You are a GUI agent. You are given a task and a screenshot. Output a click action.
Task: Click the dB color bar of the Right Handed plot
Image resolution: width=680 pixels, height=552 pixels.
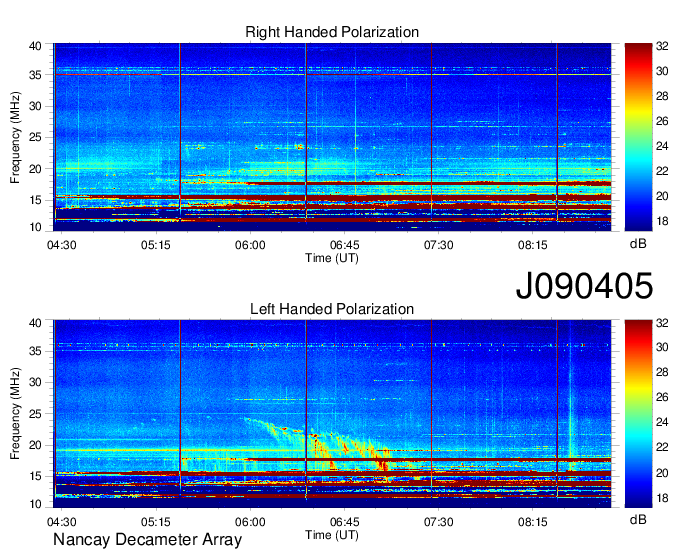pyautogui.click(x=638, y=137)
